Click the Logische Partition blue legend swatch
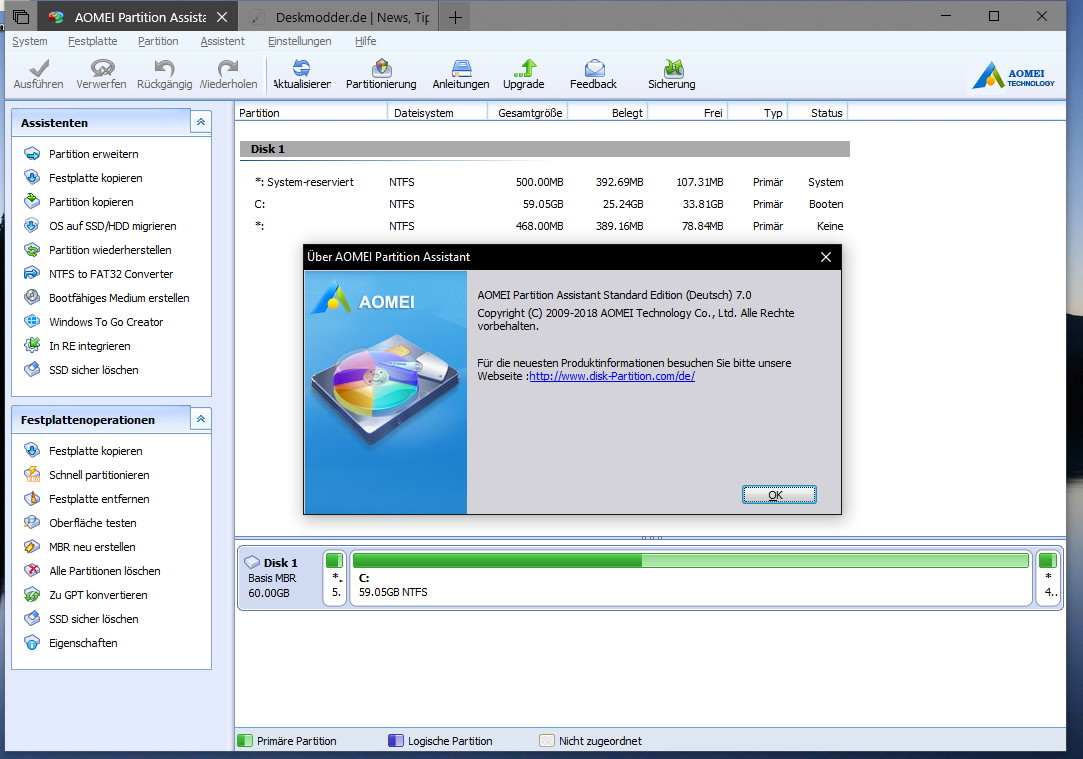The width and height of the screenshot is (1083, 759). (396, 741)
